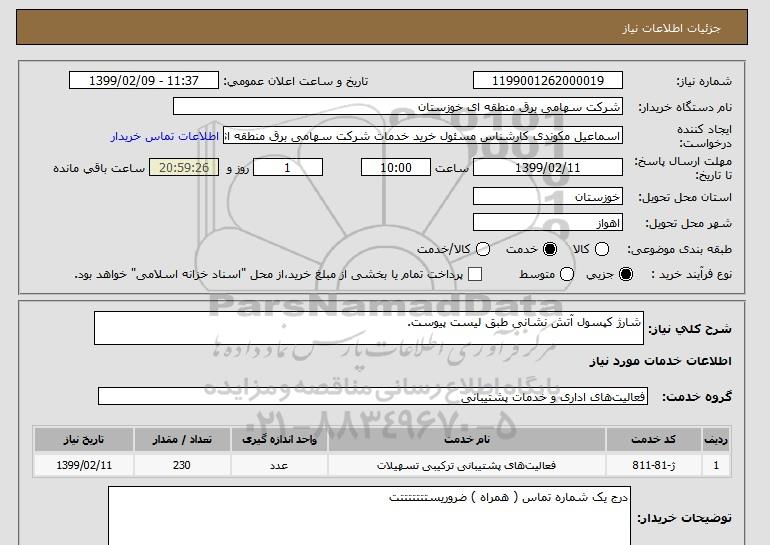This screenshot has width=770, height=545.
Task: Select the متوسط purchase type radio
Action: pos(567,274)
